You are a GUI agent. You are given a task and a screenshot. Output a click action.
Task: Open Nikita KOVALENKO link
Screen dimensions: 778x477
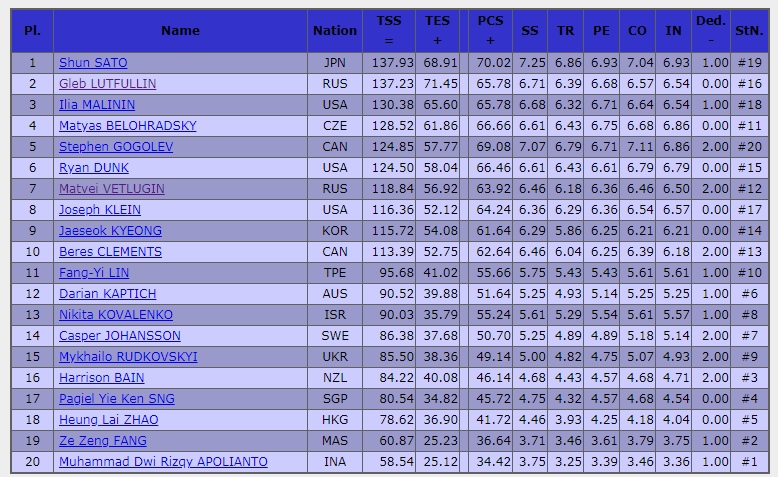pos(116,315)
